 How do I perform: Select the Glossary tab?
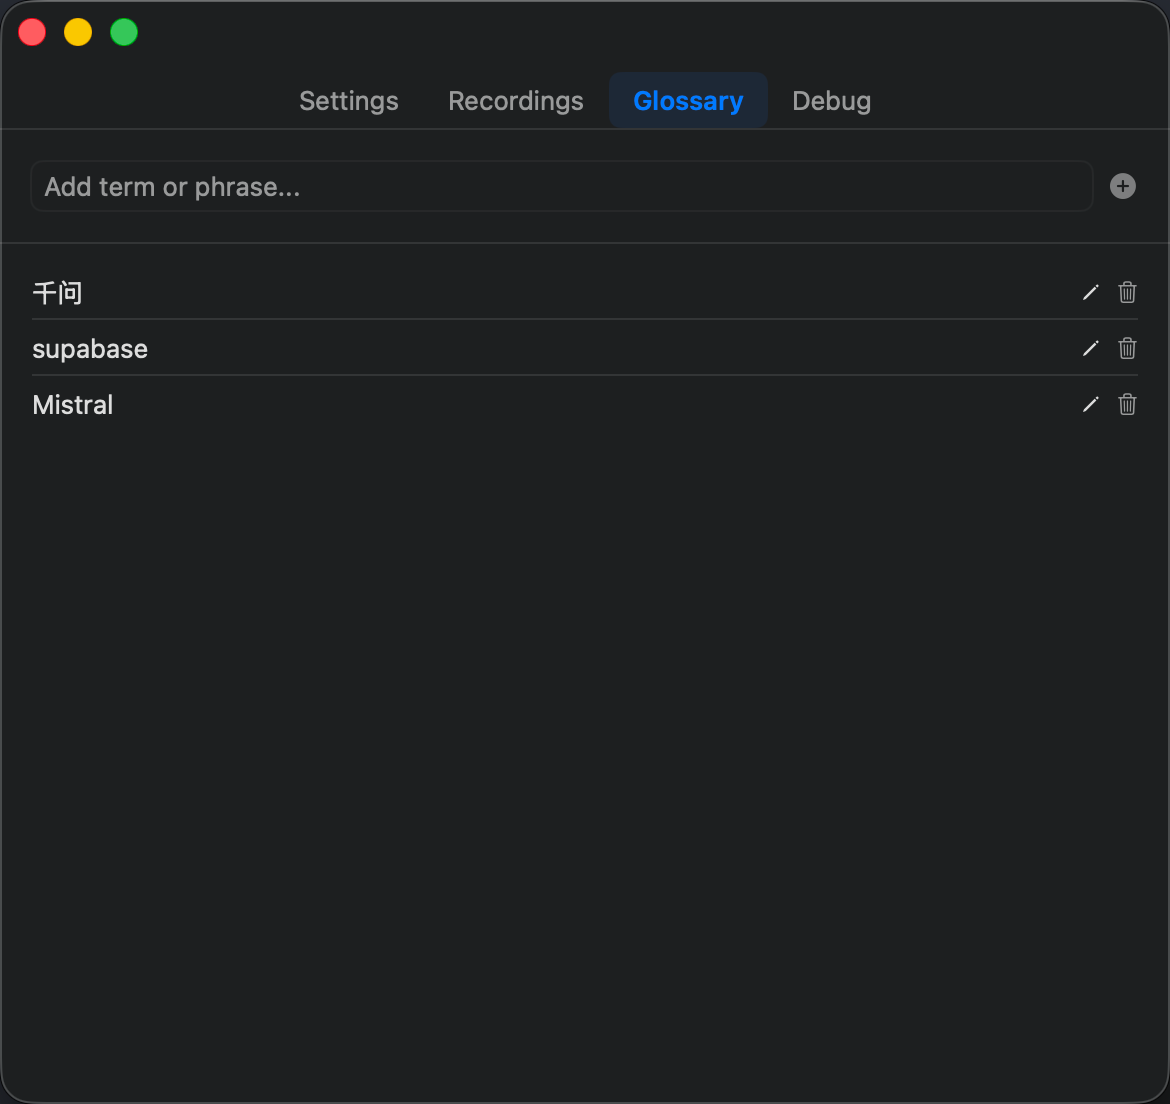tap(688, 101)
